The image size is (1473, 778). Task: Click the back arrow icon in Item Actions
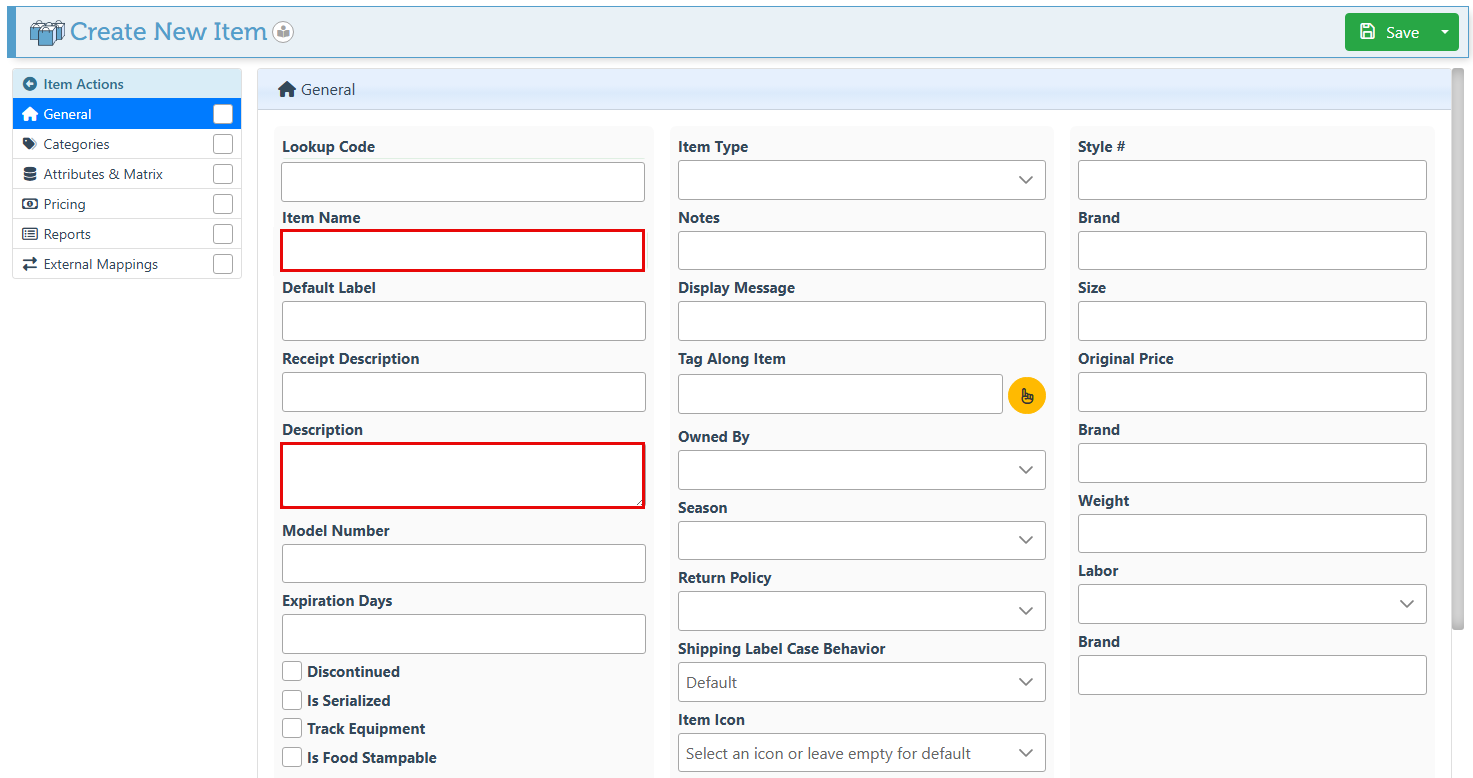coord(29,84)
